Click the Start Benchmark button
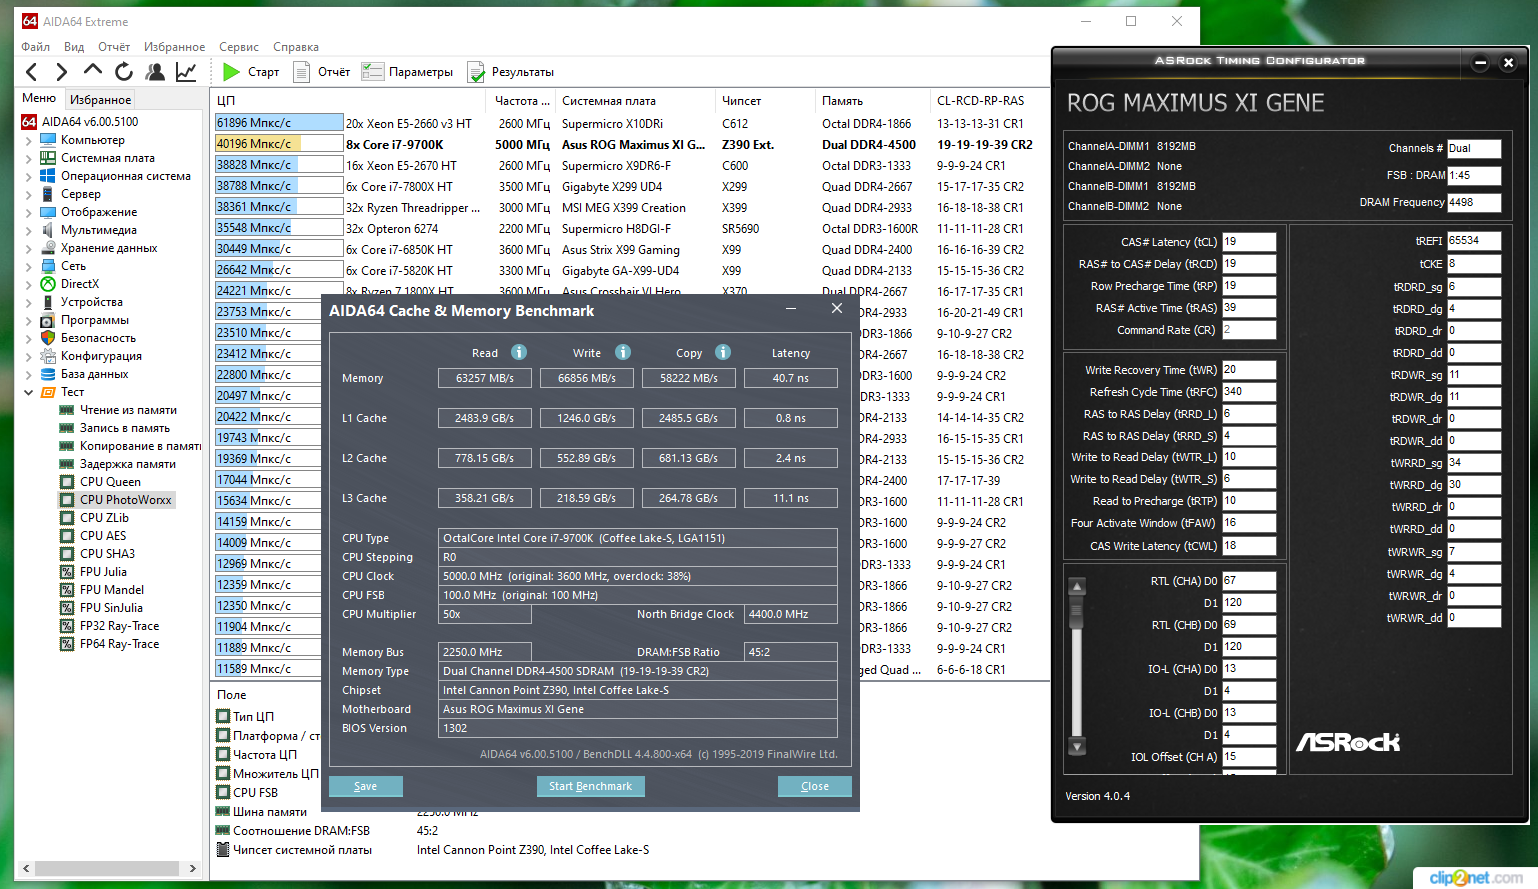 591,786
